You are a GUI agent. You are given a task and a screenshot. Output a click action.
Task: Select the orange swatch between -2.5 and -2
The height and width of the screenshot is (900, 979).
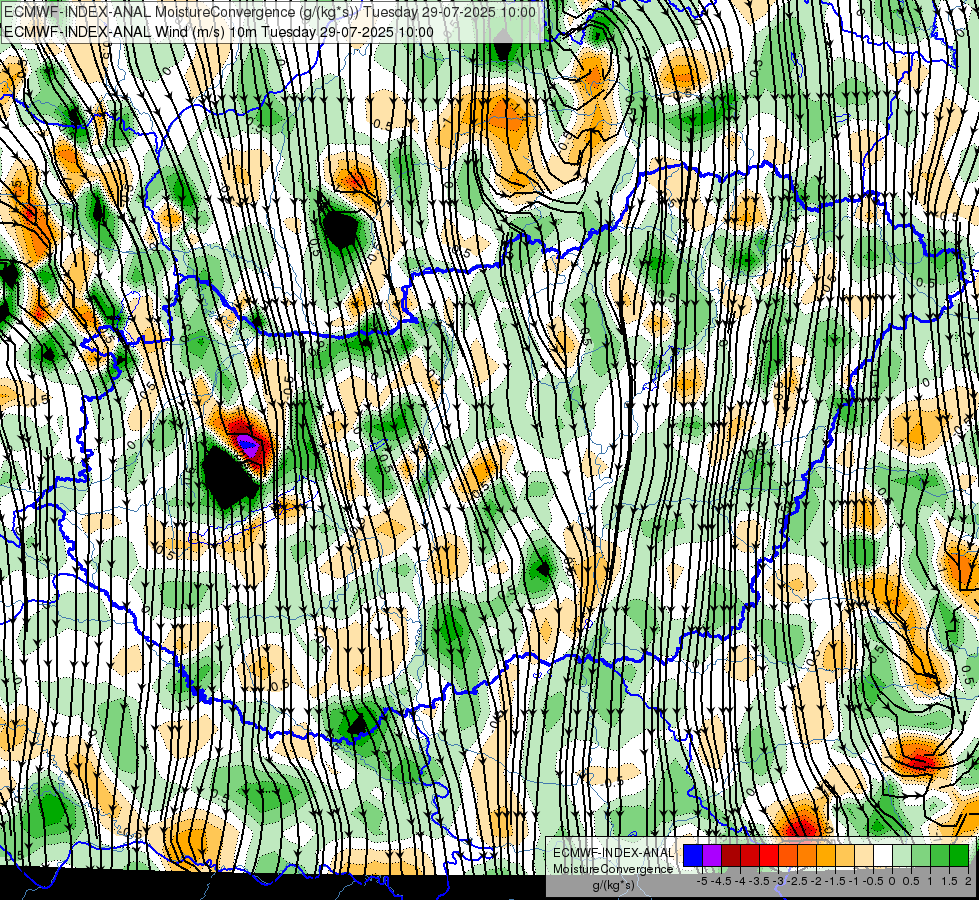click(807, 855)
